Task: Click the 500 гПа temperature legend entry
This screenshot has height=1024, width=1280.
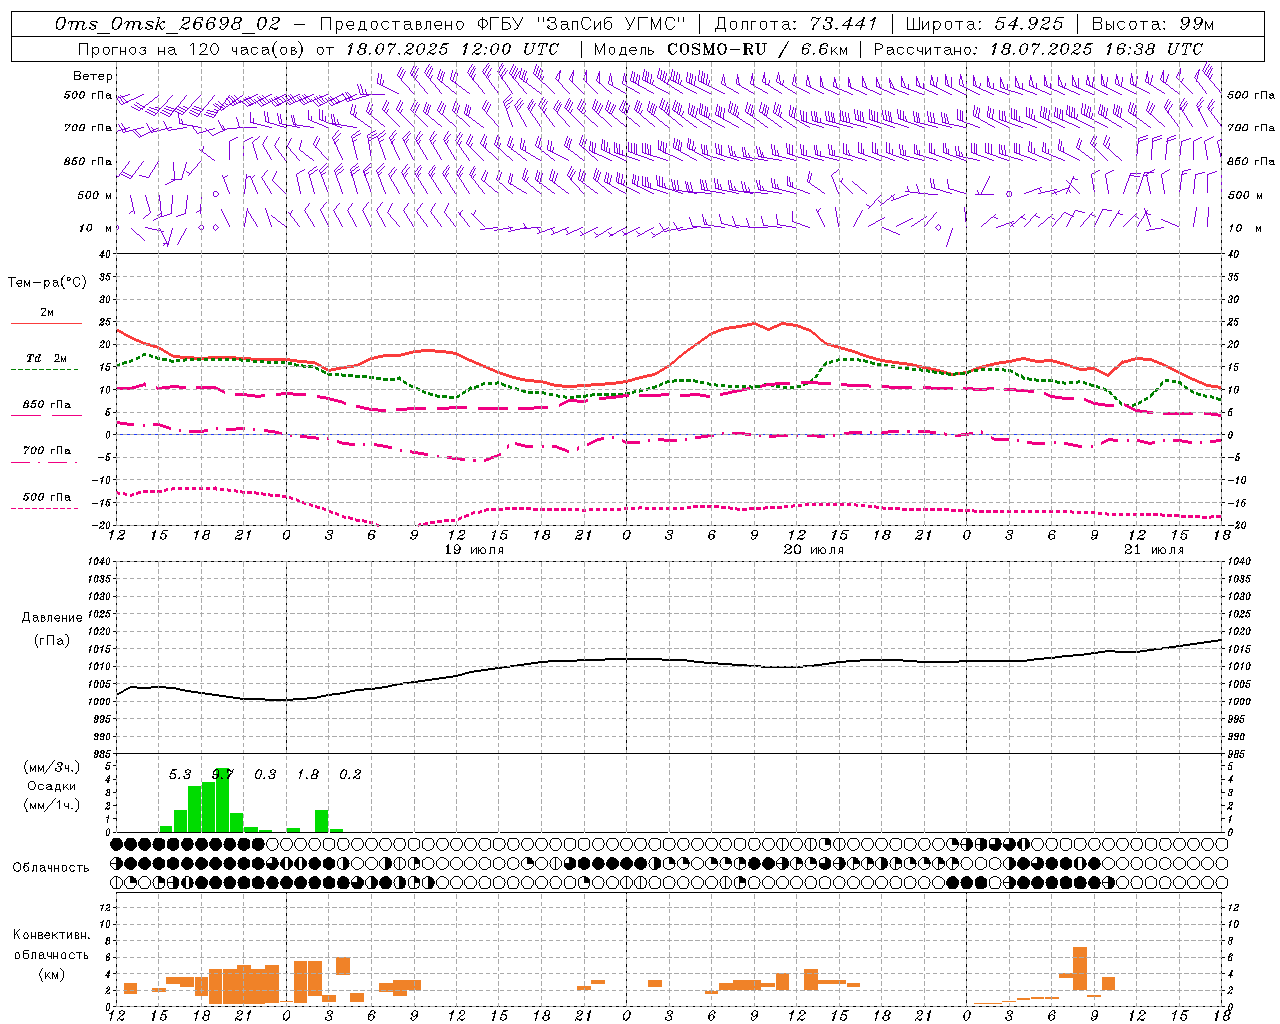Action: pos(47,500)
